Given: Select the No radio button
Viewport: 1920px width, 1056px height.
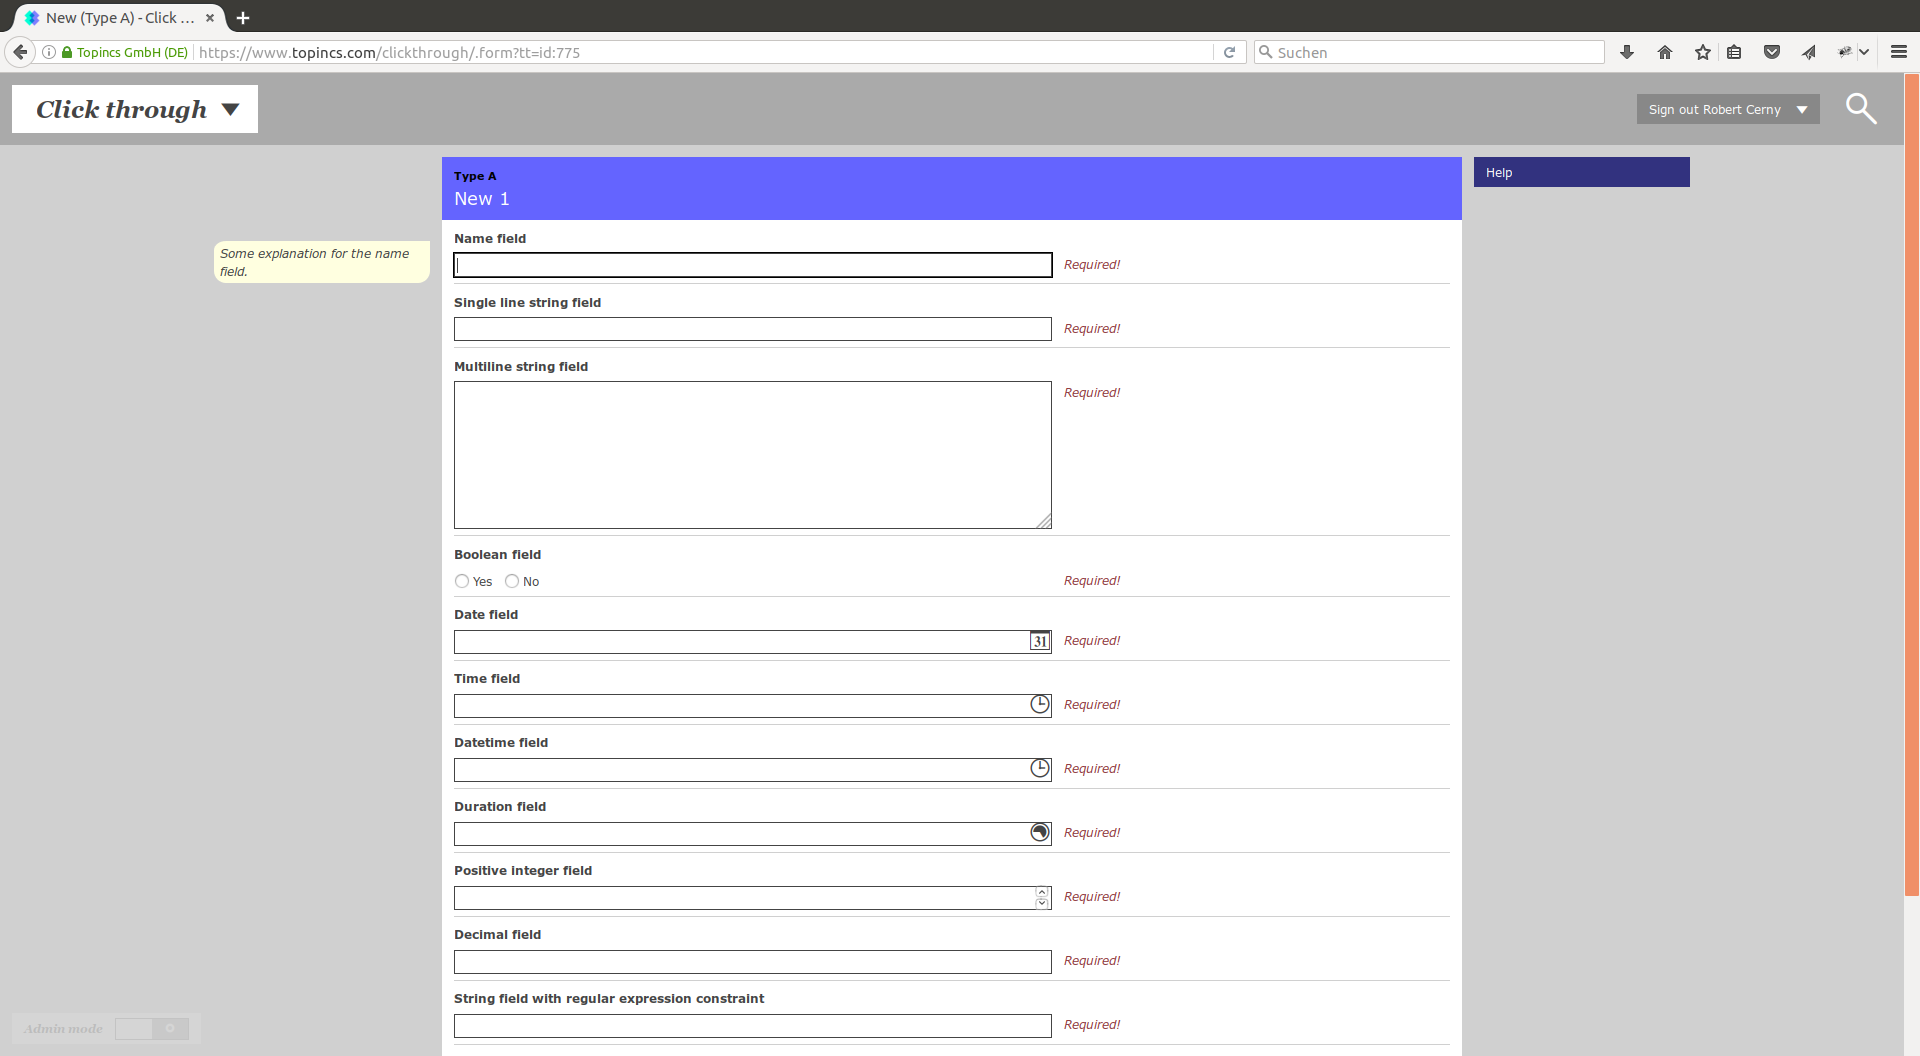Looking at the screenshot, I should click(x=512, y=581).
